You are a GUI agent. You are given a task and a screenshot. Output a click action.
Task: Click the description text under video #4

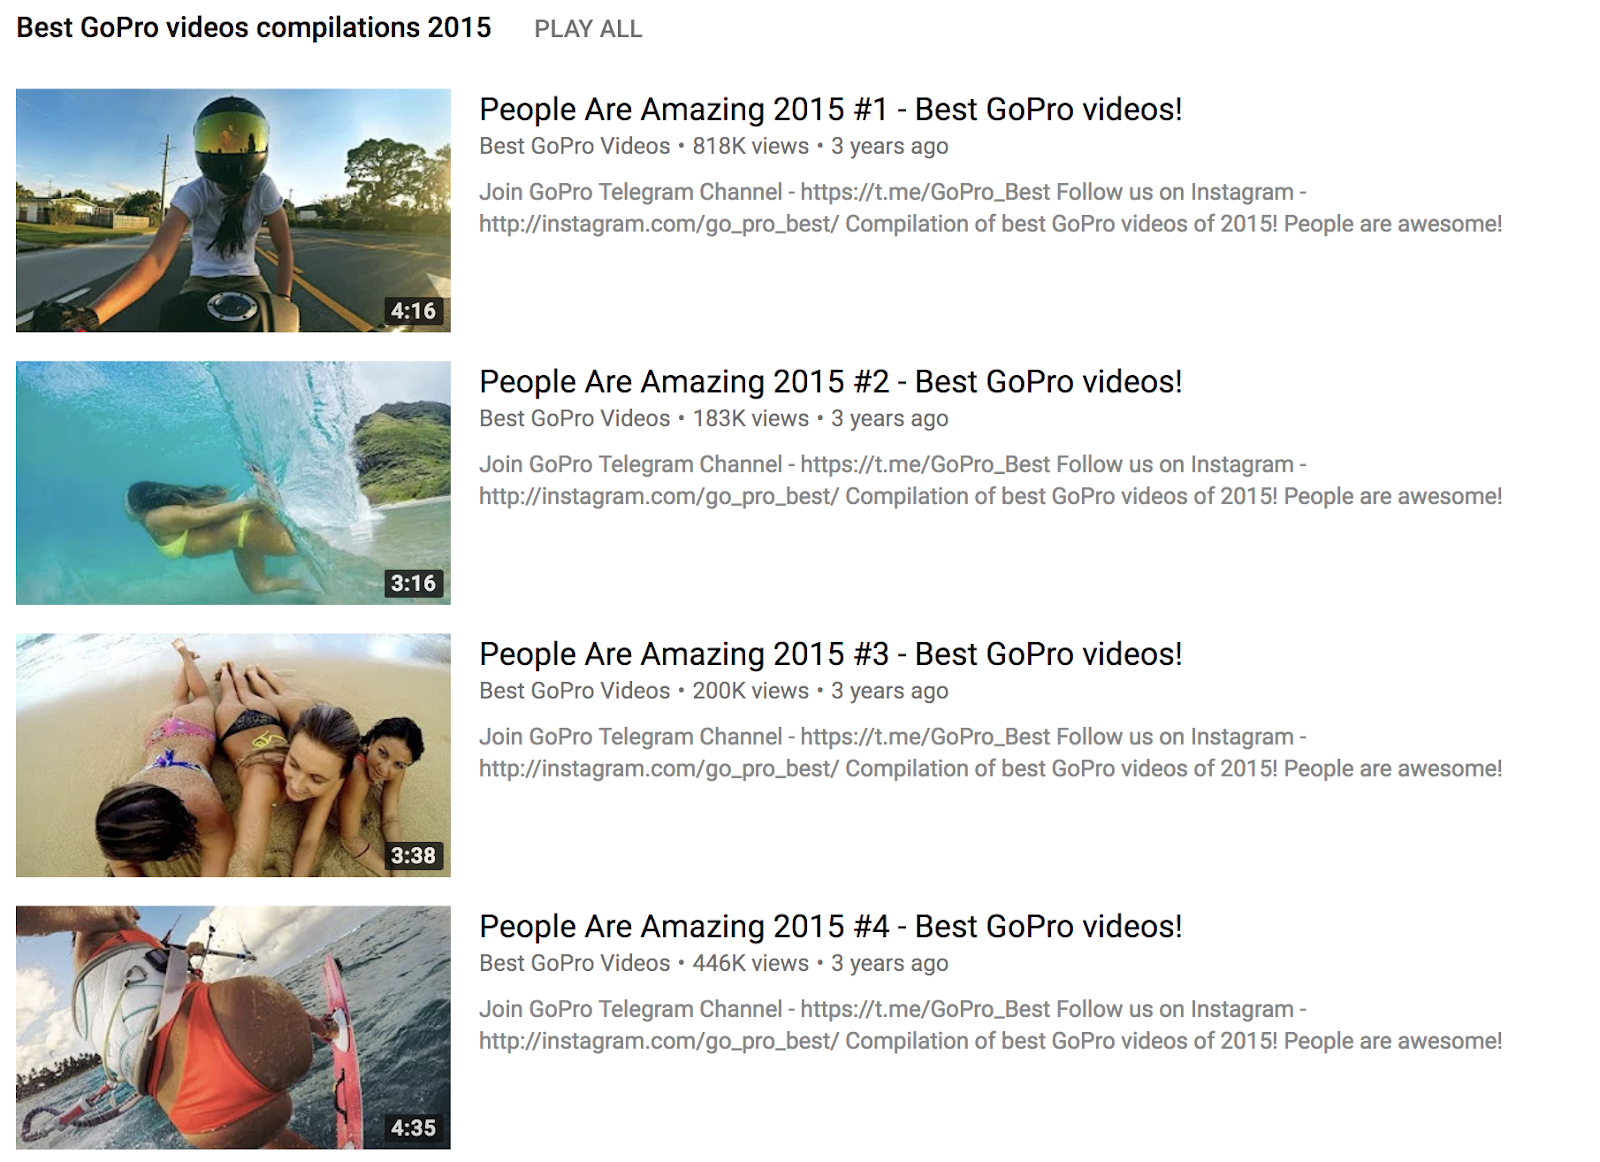tap(990, 1025)
